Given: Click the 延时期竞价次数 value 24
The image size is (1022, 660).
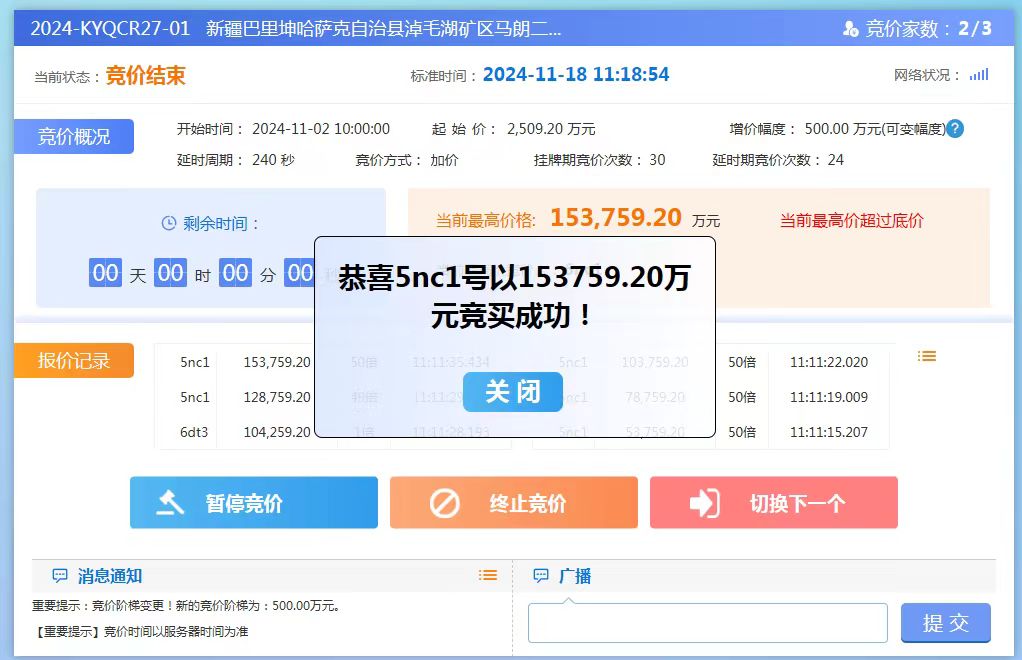Looking at the screenshot, I should pyautogui.click(x=836, y=160).
